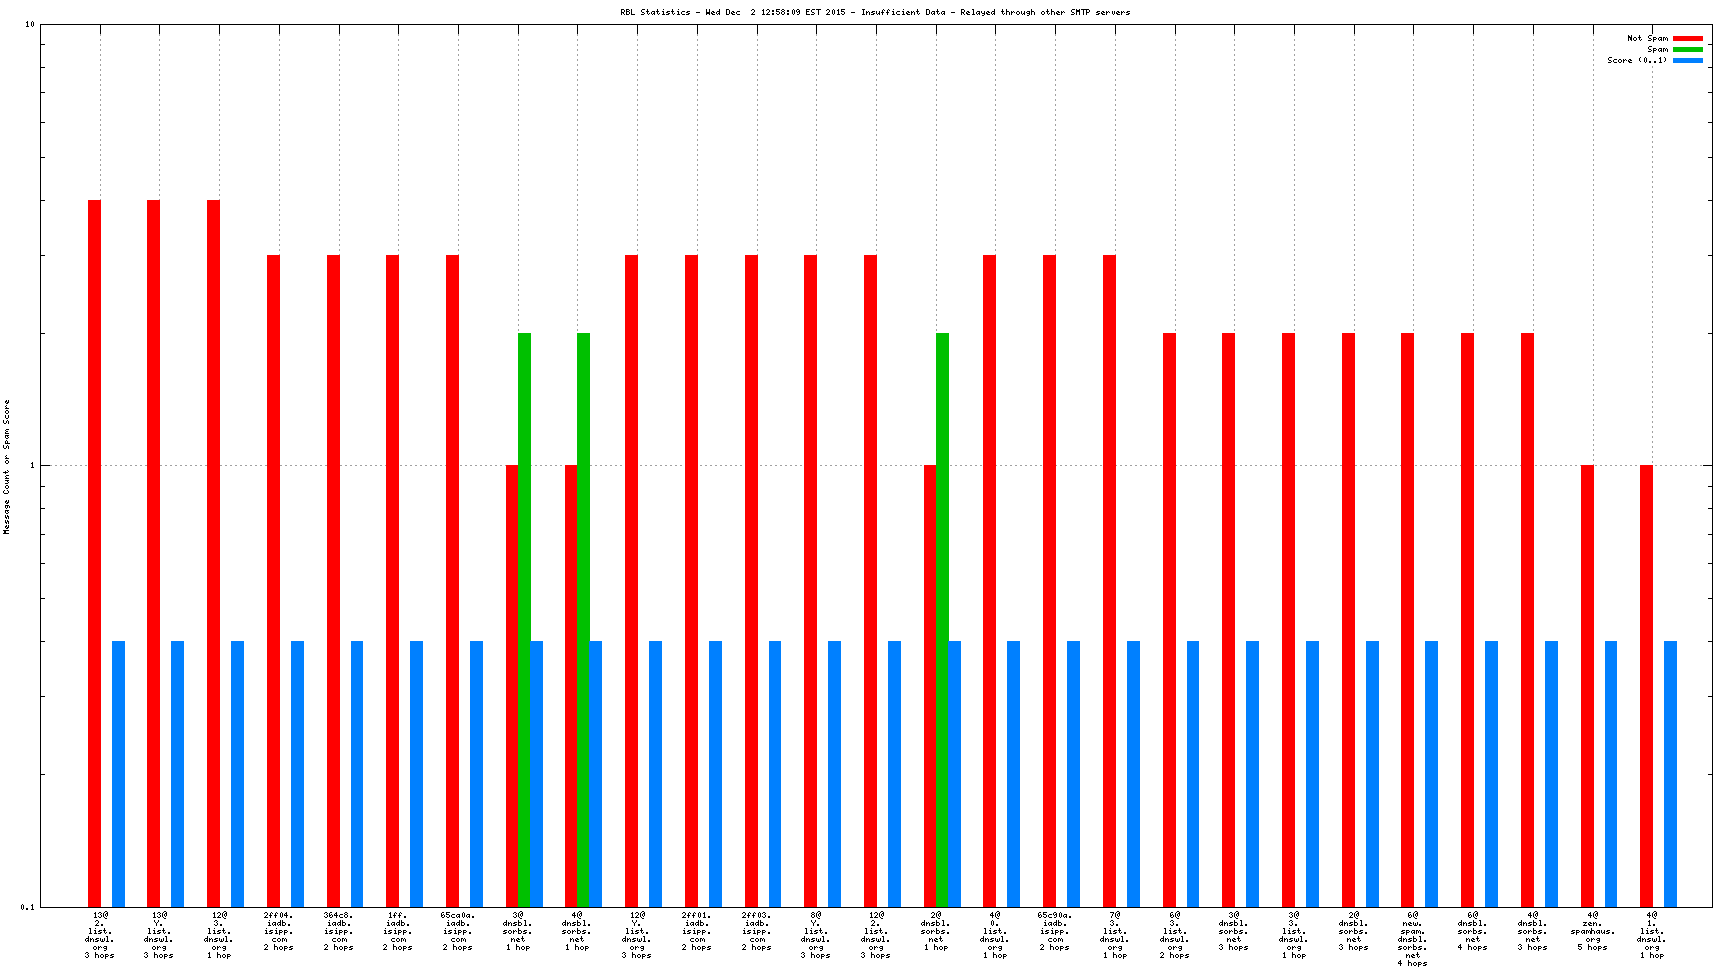Click the rightmost green Spam bar

(942, 620)
